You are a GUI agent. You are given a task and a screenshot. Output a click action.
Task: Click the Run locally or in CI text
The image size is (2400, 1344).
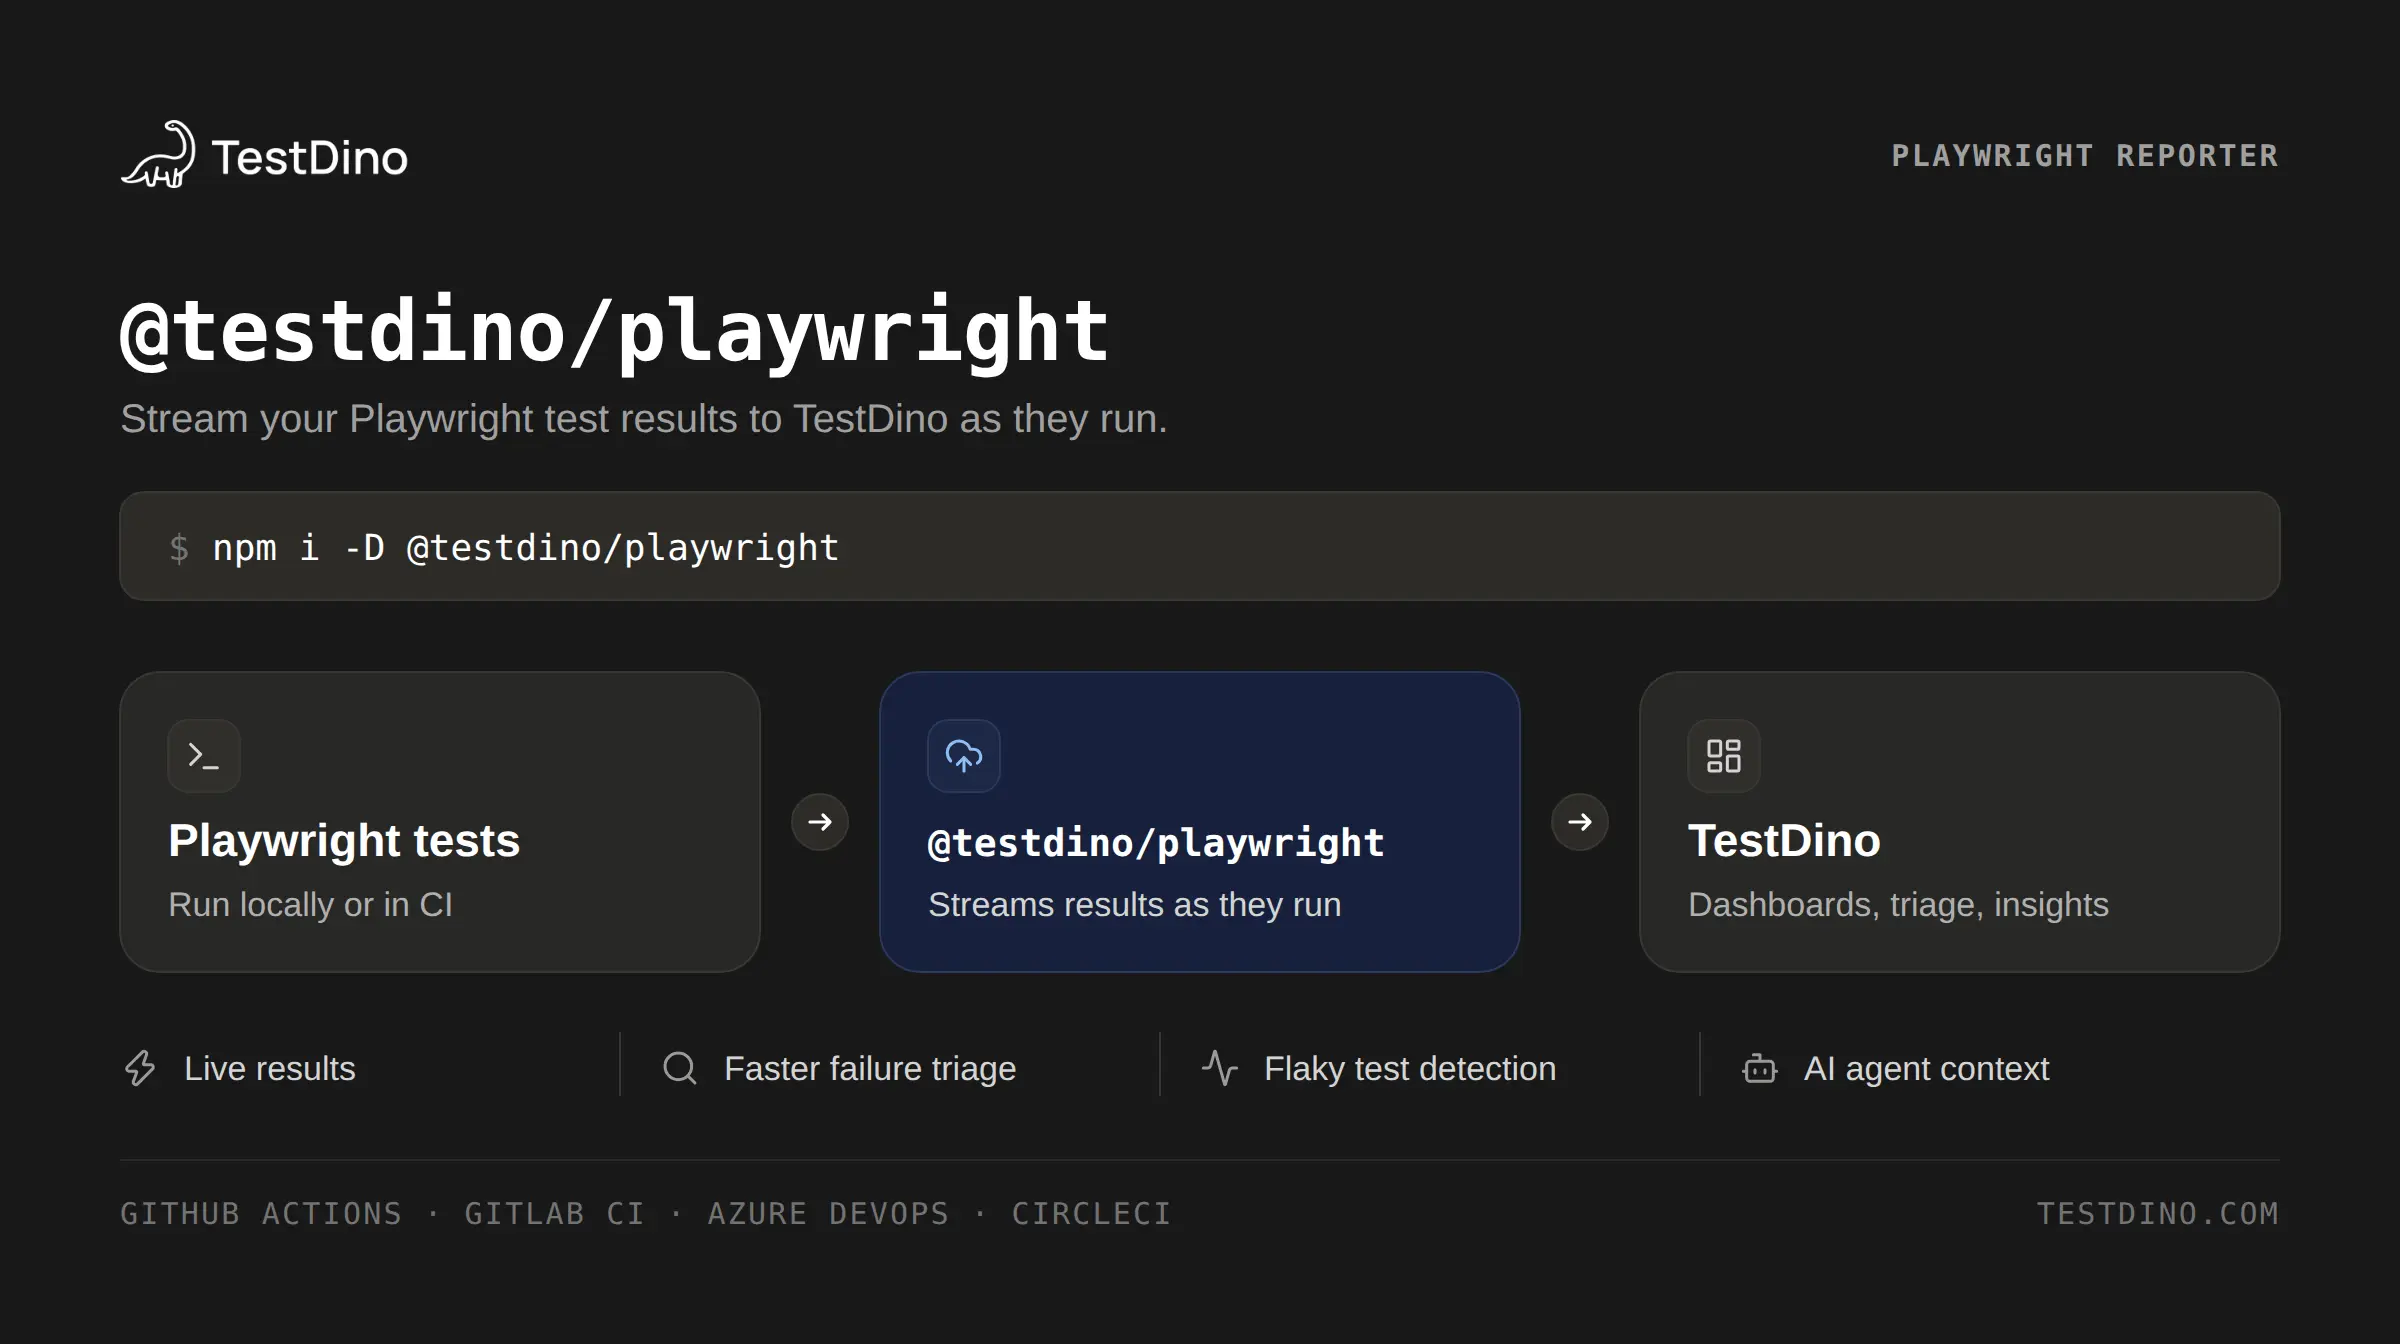(311, 904)
